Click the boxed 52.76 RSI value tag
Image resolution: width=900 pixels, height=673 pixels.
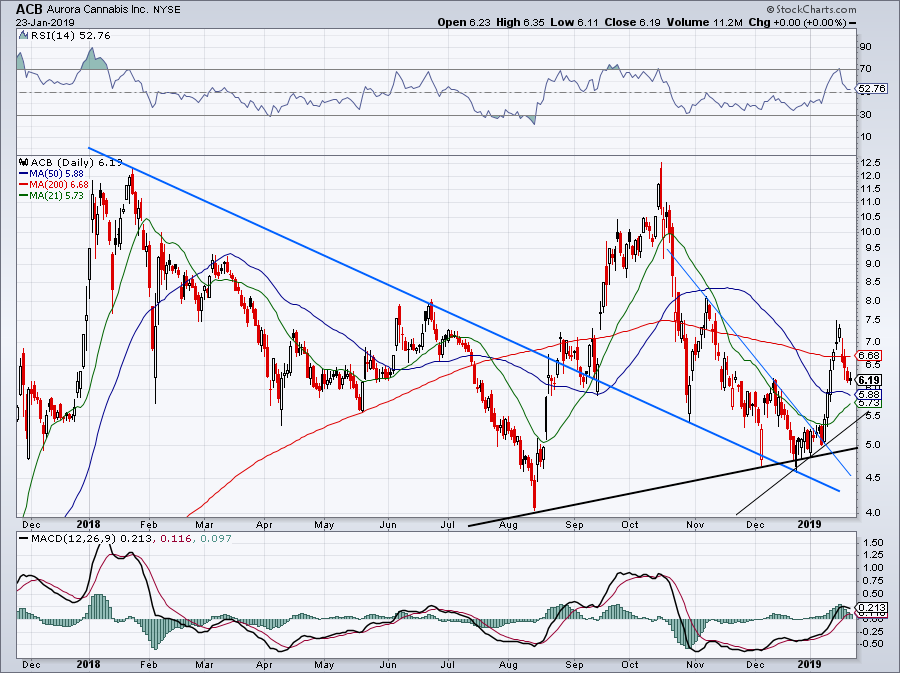872,89
